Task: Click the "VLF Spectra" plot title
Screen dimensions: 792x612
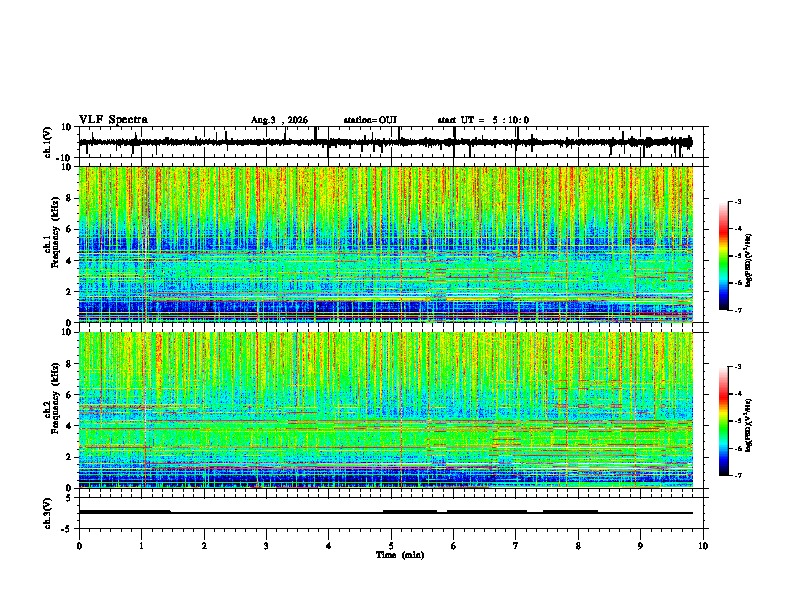Action: coord(113,120)
